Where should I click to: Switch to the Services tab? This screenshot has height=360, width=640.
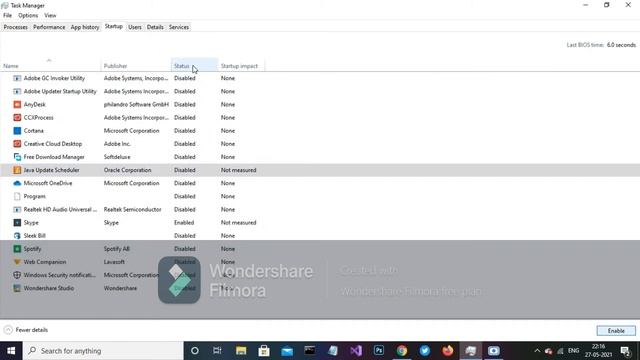coord(179,27)
